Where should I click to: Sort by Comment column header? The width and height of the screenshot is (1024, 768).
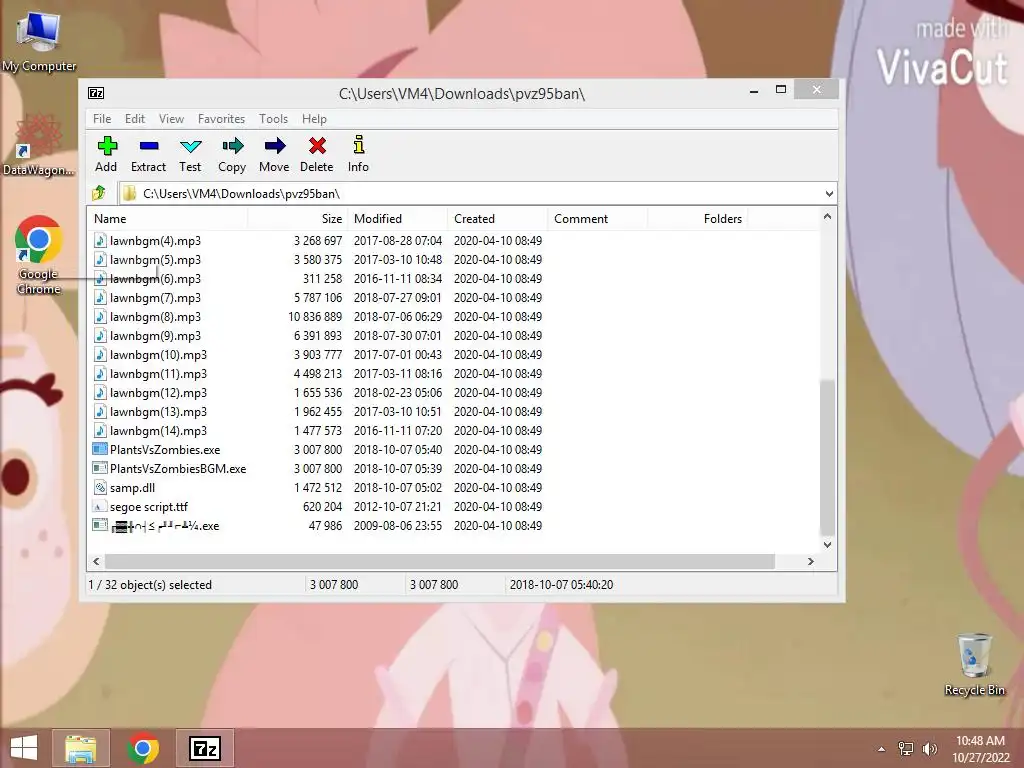598,218
